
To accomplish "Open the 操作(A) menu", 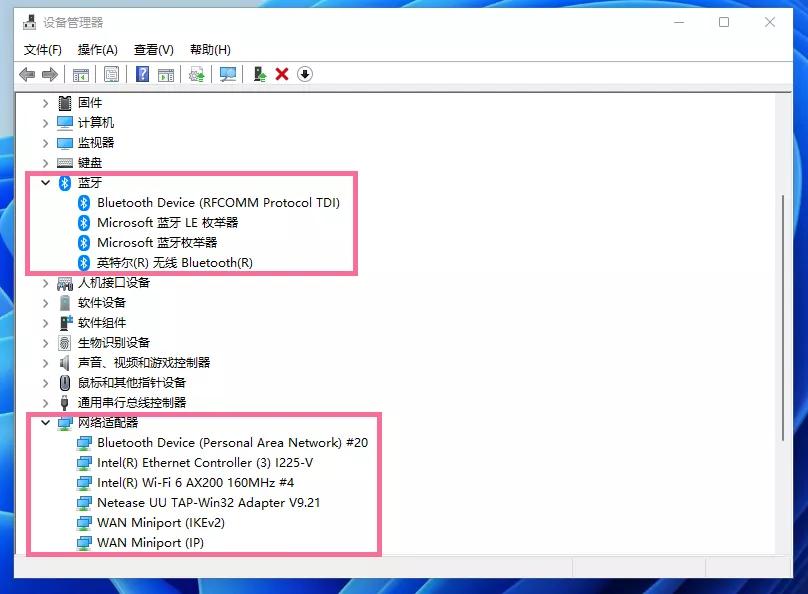I will (97, 50).
